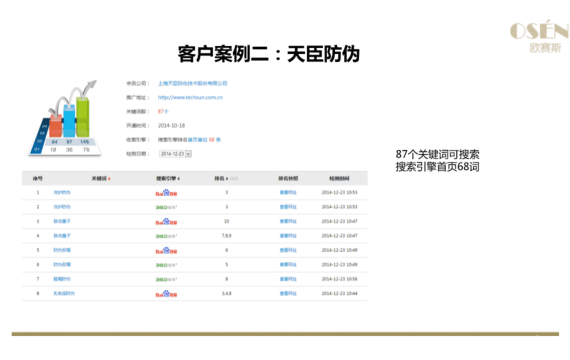Open the keyword link in row 5
The height and width of the screenshot is (360, 570).
coord(62,250)
